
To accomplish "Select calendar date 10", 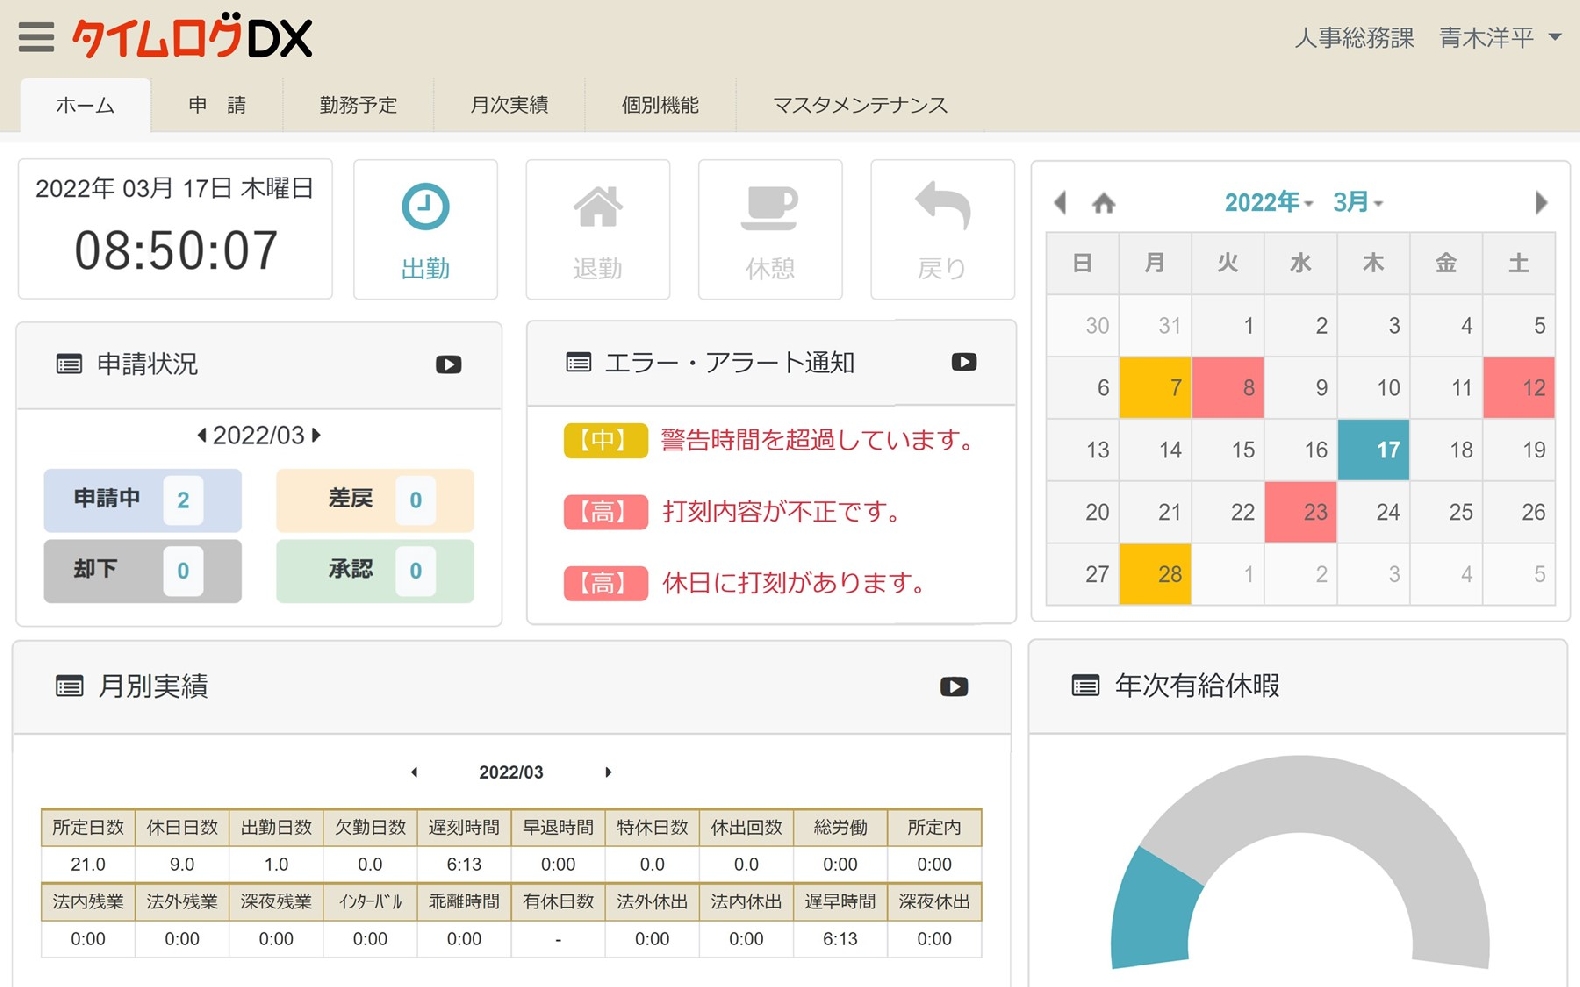I will tap(1373, 388).
